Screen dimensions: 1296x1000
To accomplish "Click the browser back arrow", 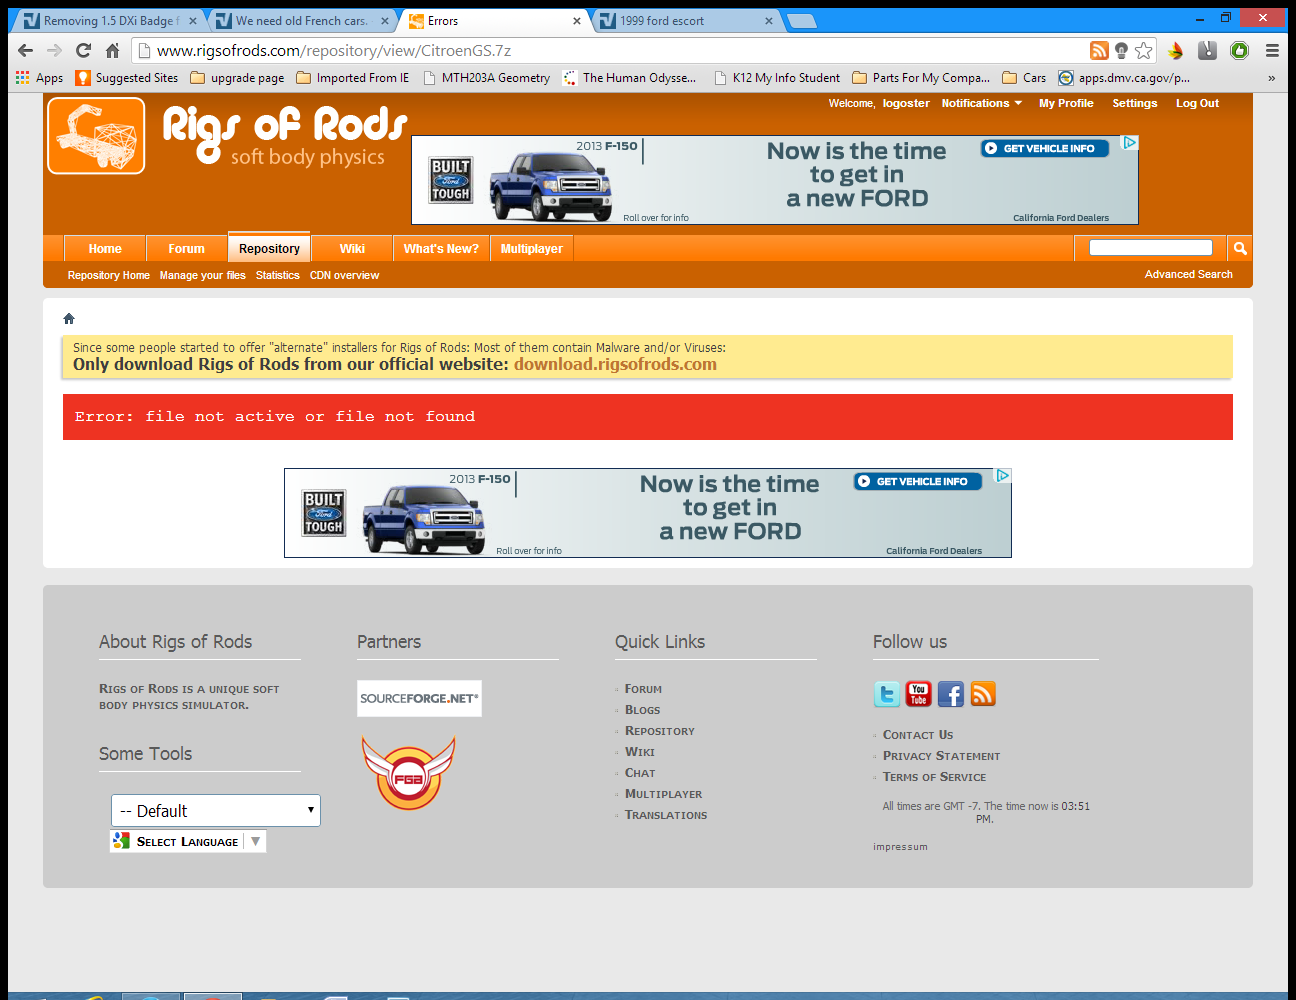I will click(x=25, y=51).
